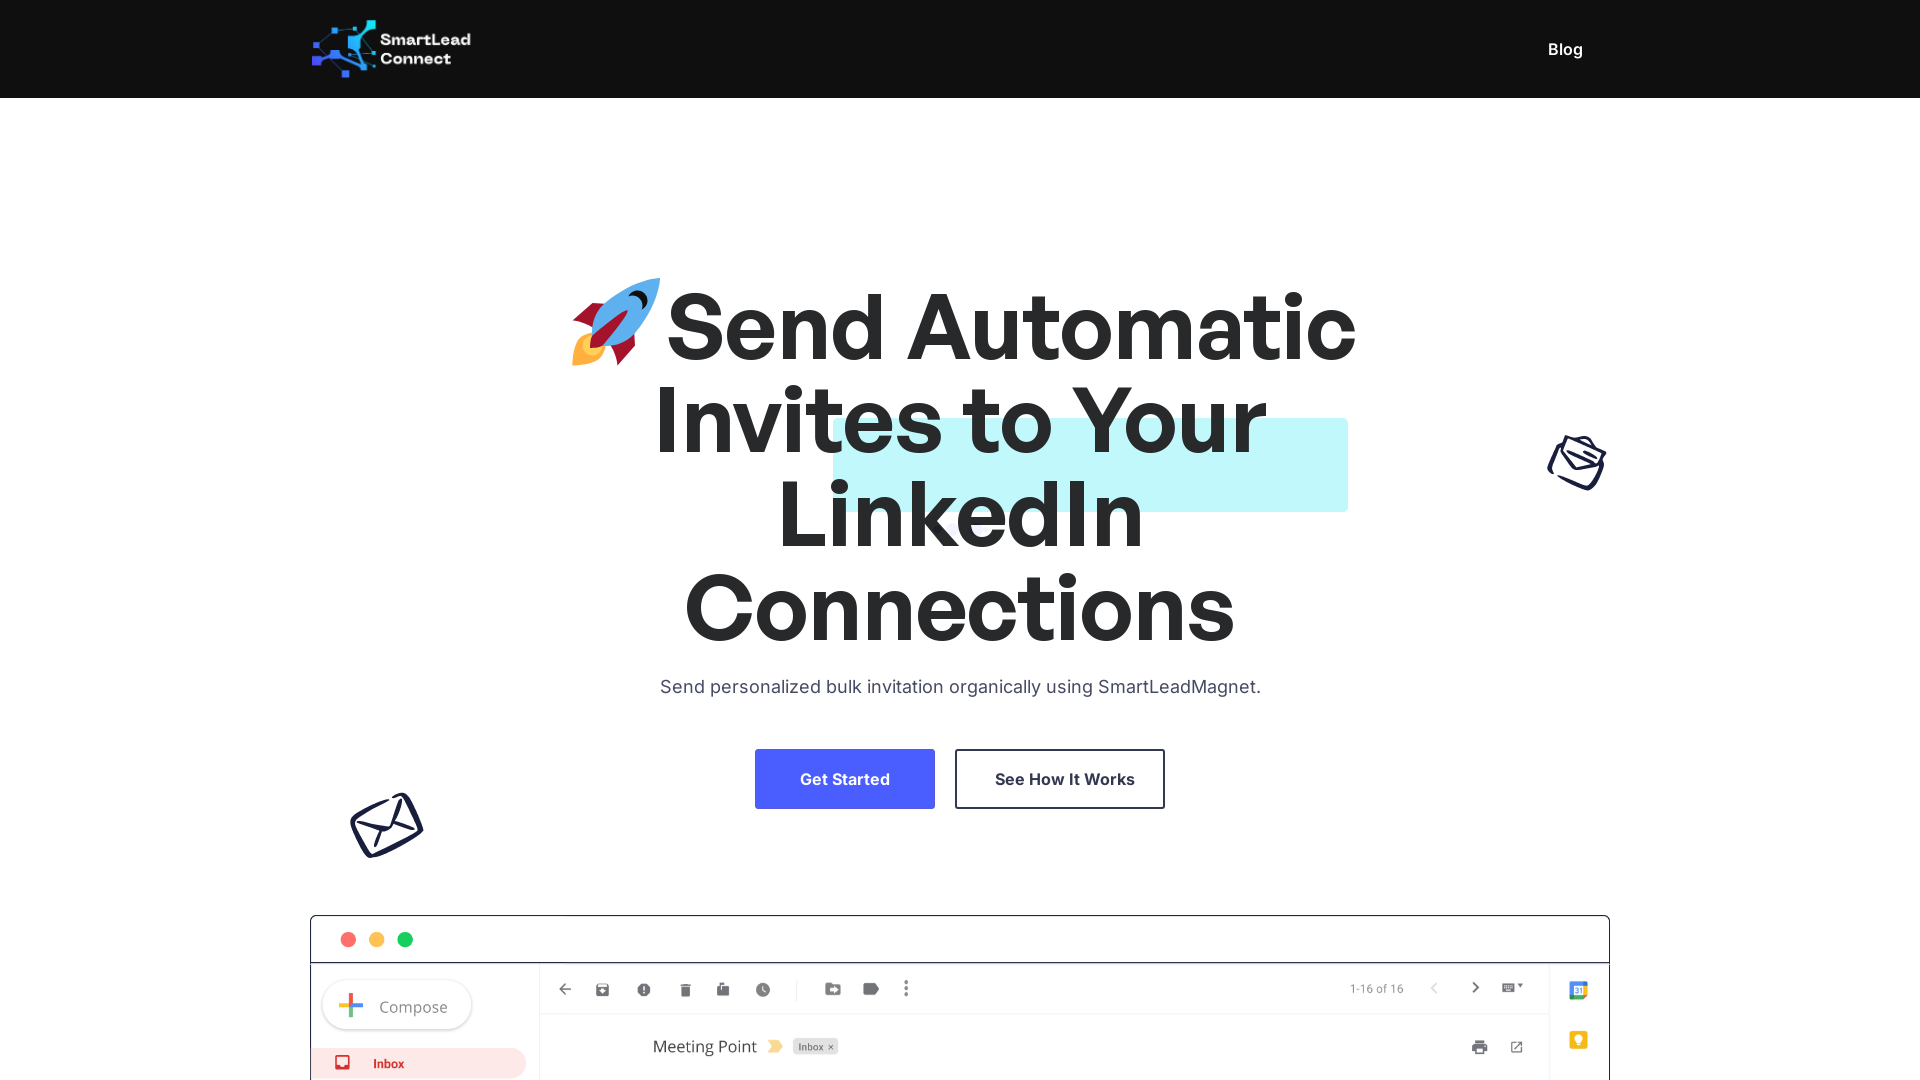Select the spam/report icon in toolbar

click(x=644, y=989)
